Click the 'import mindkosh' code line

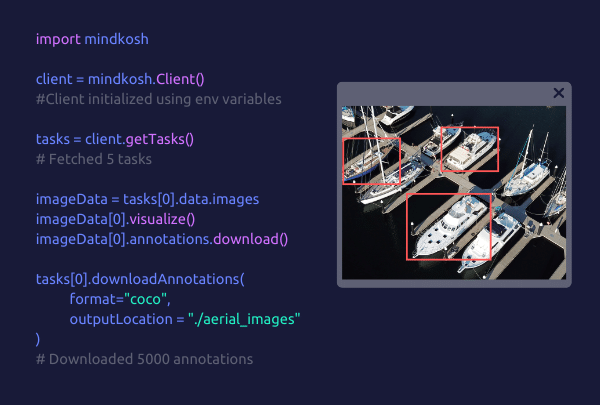click(92, 39)
